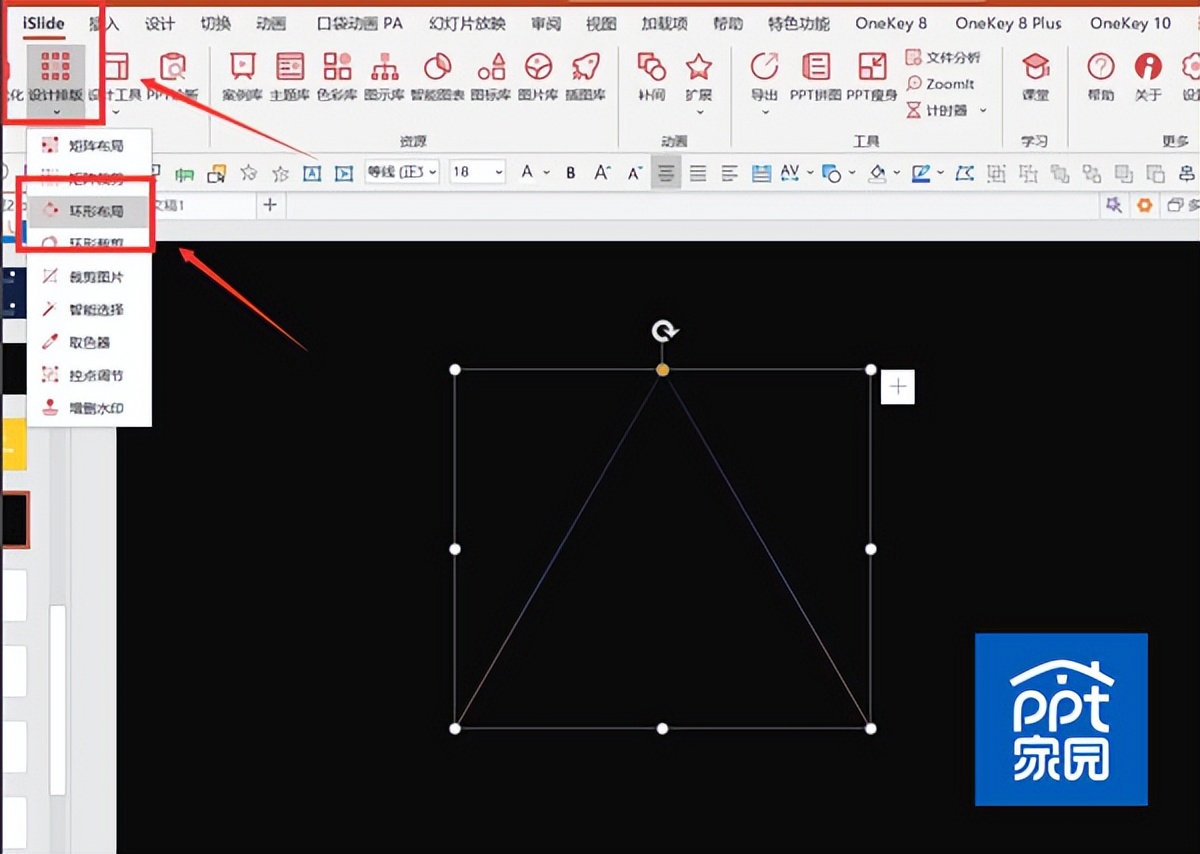This screenshot has width=1200, height=854.
Task: Open the 案例库 case library
Action: point(242,77)
